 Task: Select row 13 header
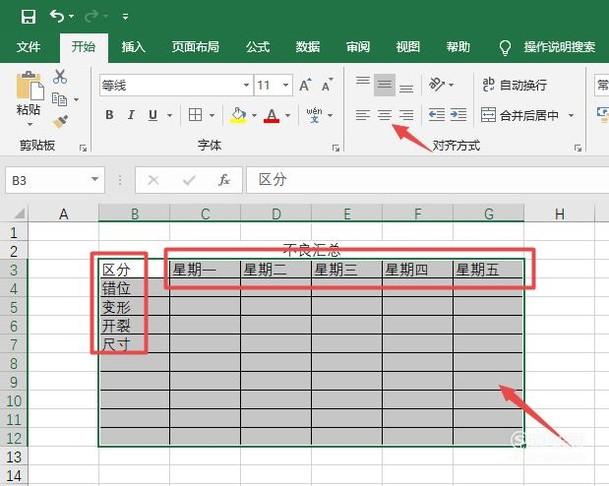click(x=14, y=457)
